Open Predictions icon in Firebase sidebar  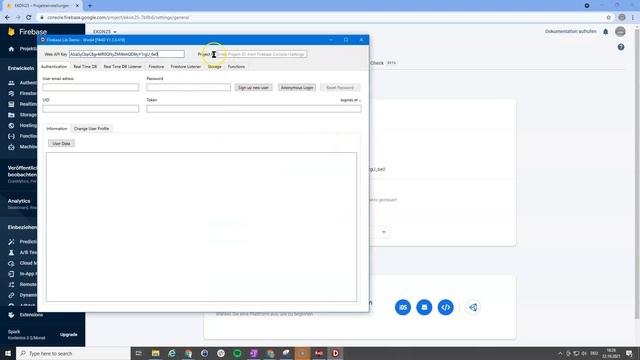tap(11, 242)
